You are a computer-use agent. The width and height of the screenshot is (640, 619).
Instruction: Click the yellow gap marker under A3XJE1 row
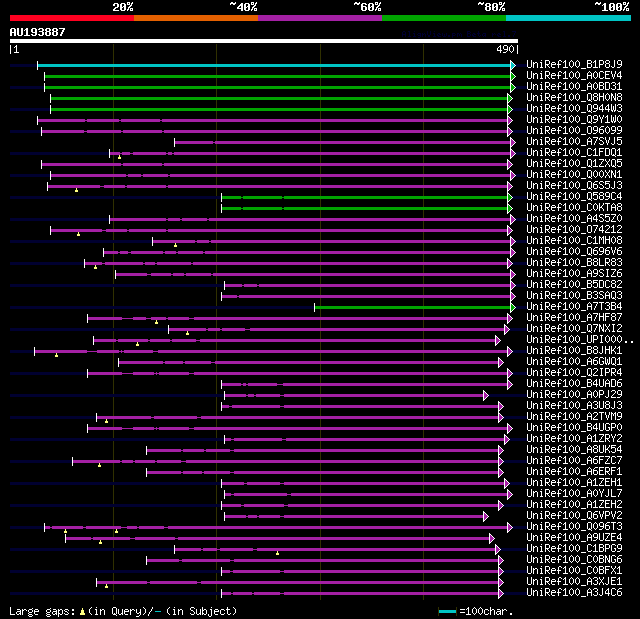click(107, 586)
